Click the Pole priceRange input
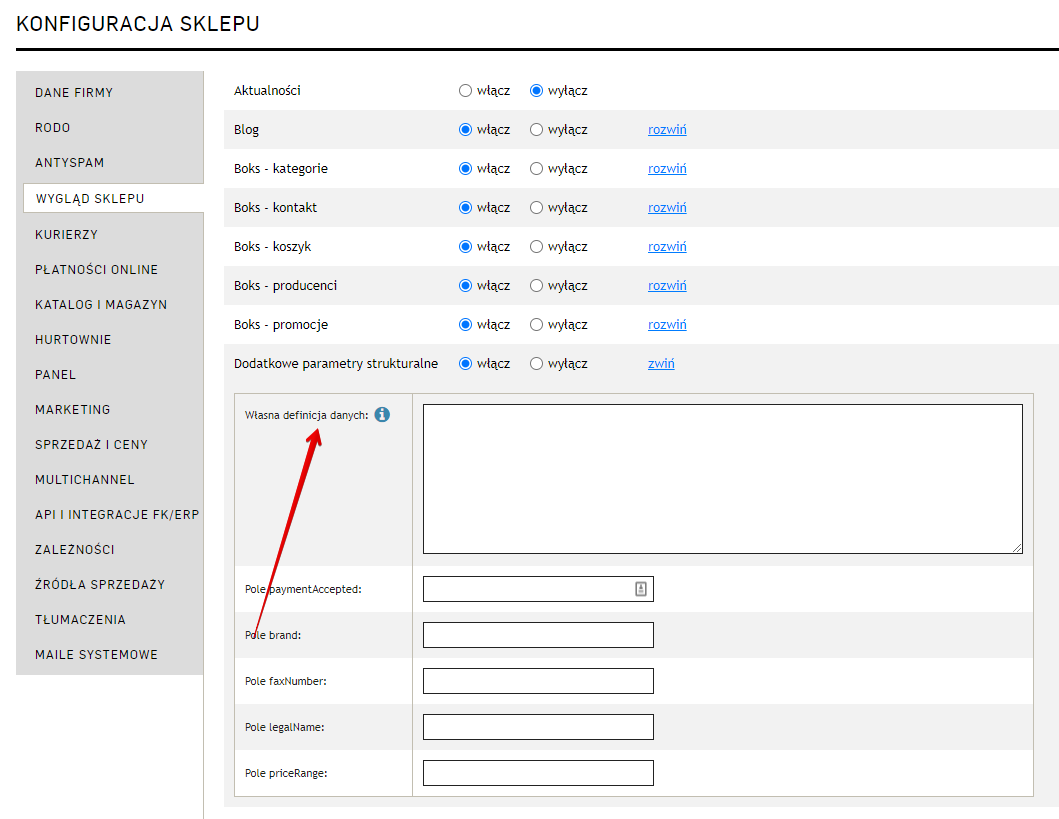The image size is (1059, 819). point(538,773)
